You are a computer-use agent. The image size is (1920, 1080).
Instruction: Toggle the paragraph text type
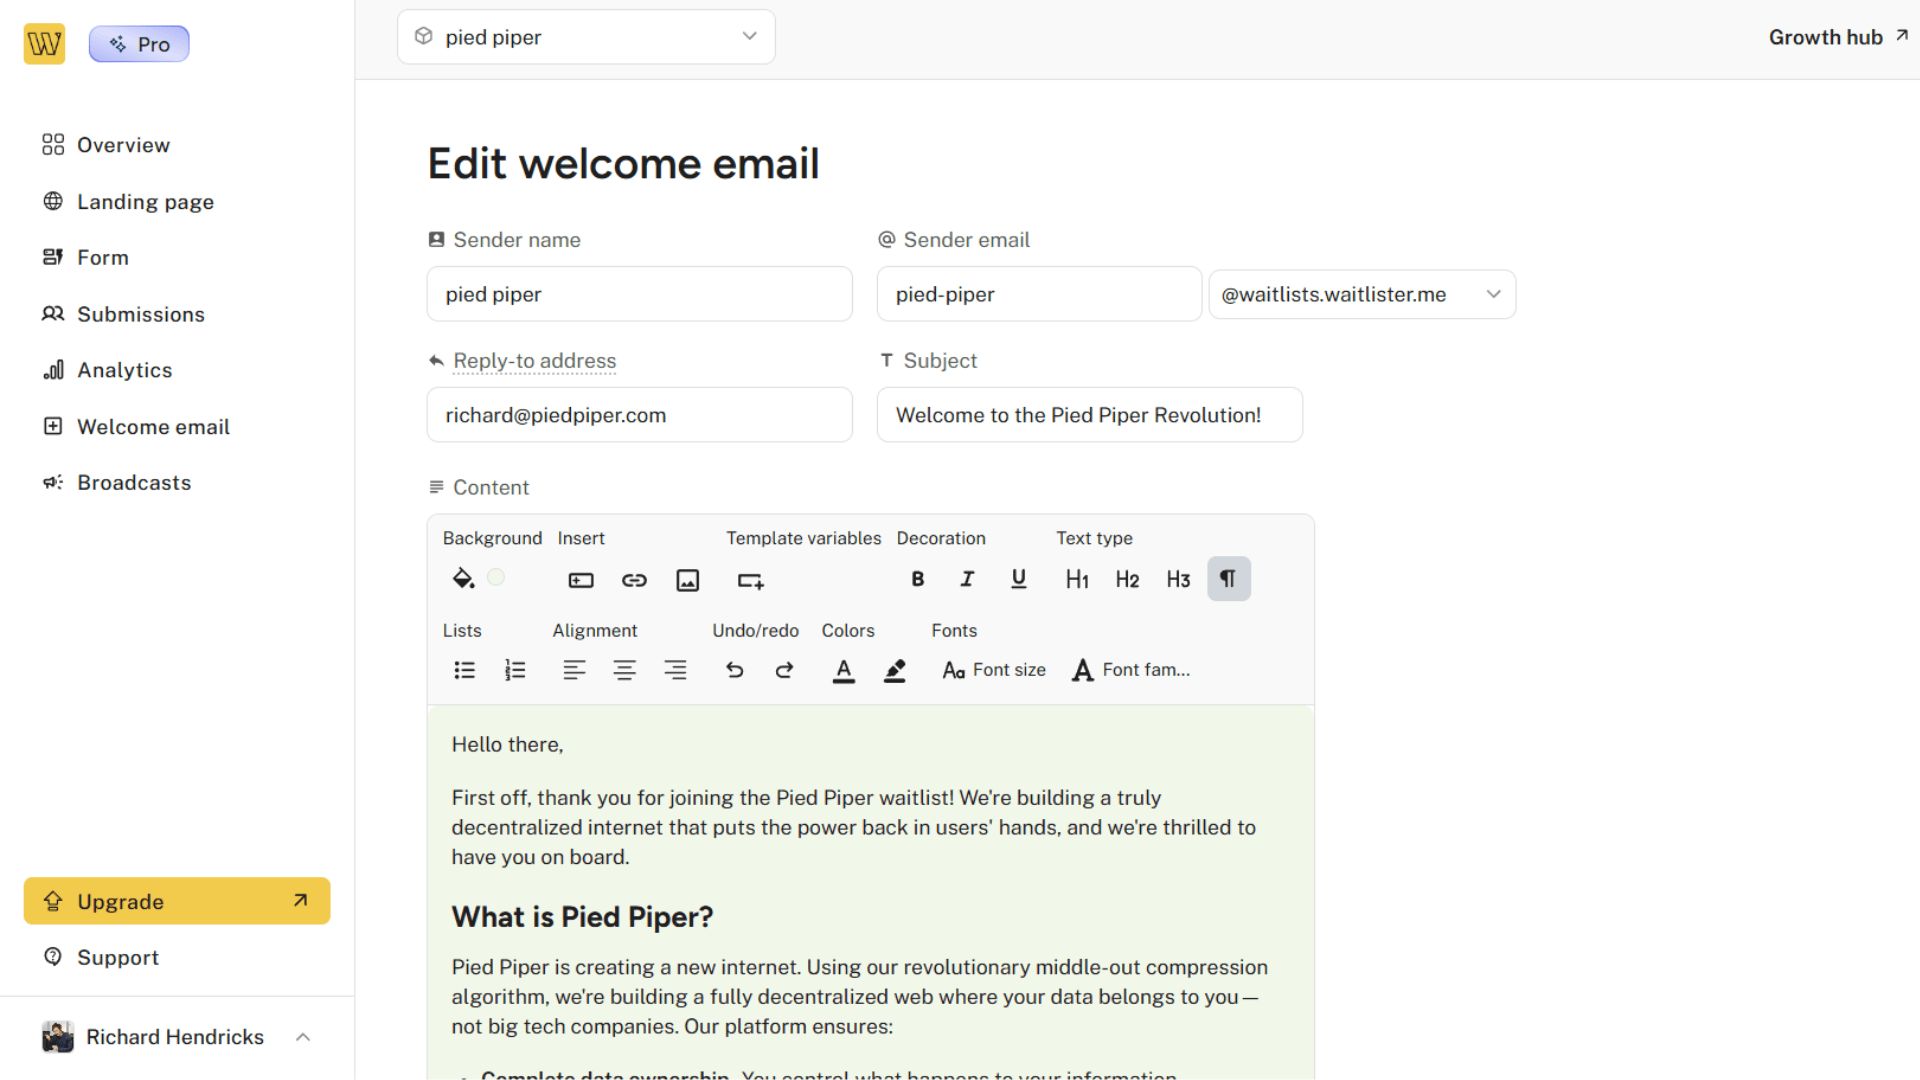click(1228, 579)
